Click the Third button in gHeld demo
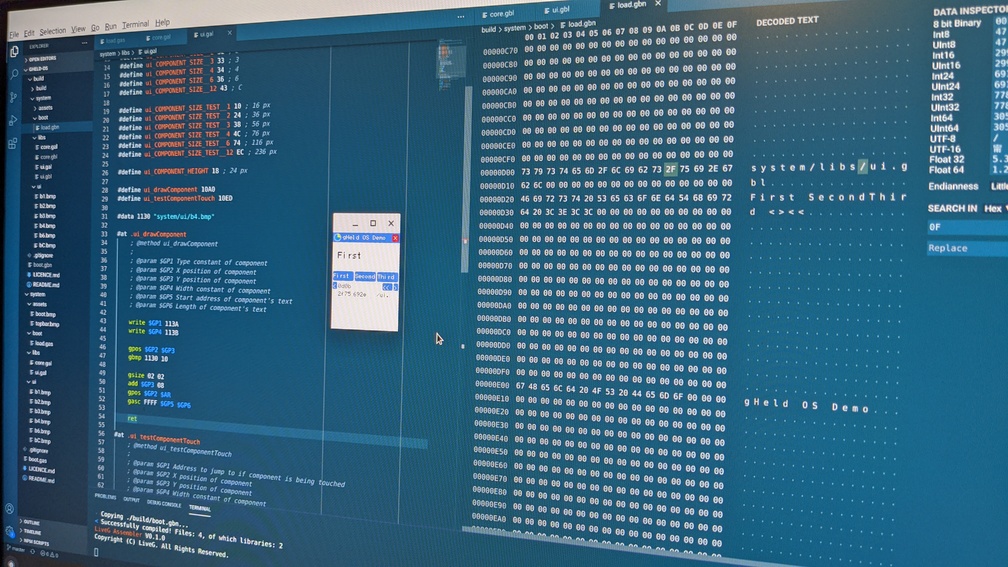The width and height of the screenshot is (1008, 567). [x=387, y=276]
